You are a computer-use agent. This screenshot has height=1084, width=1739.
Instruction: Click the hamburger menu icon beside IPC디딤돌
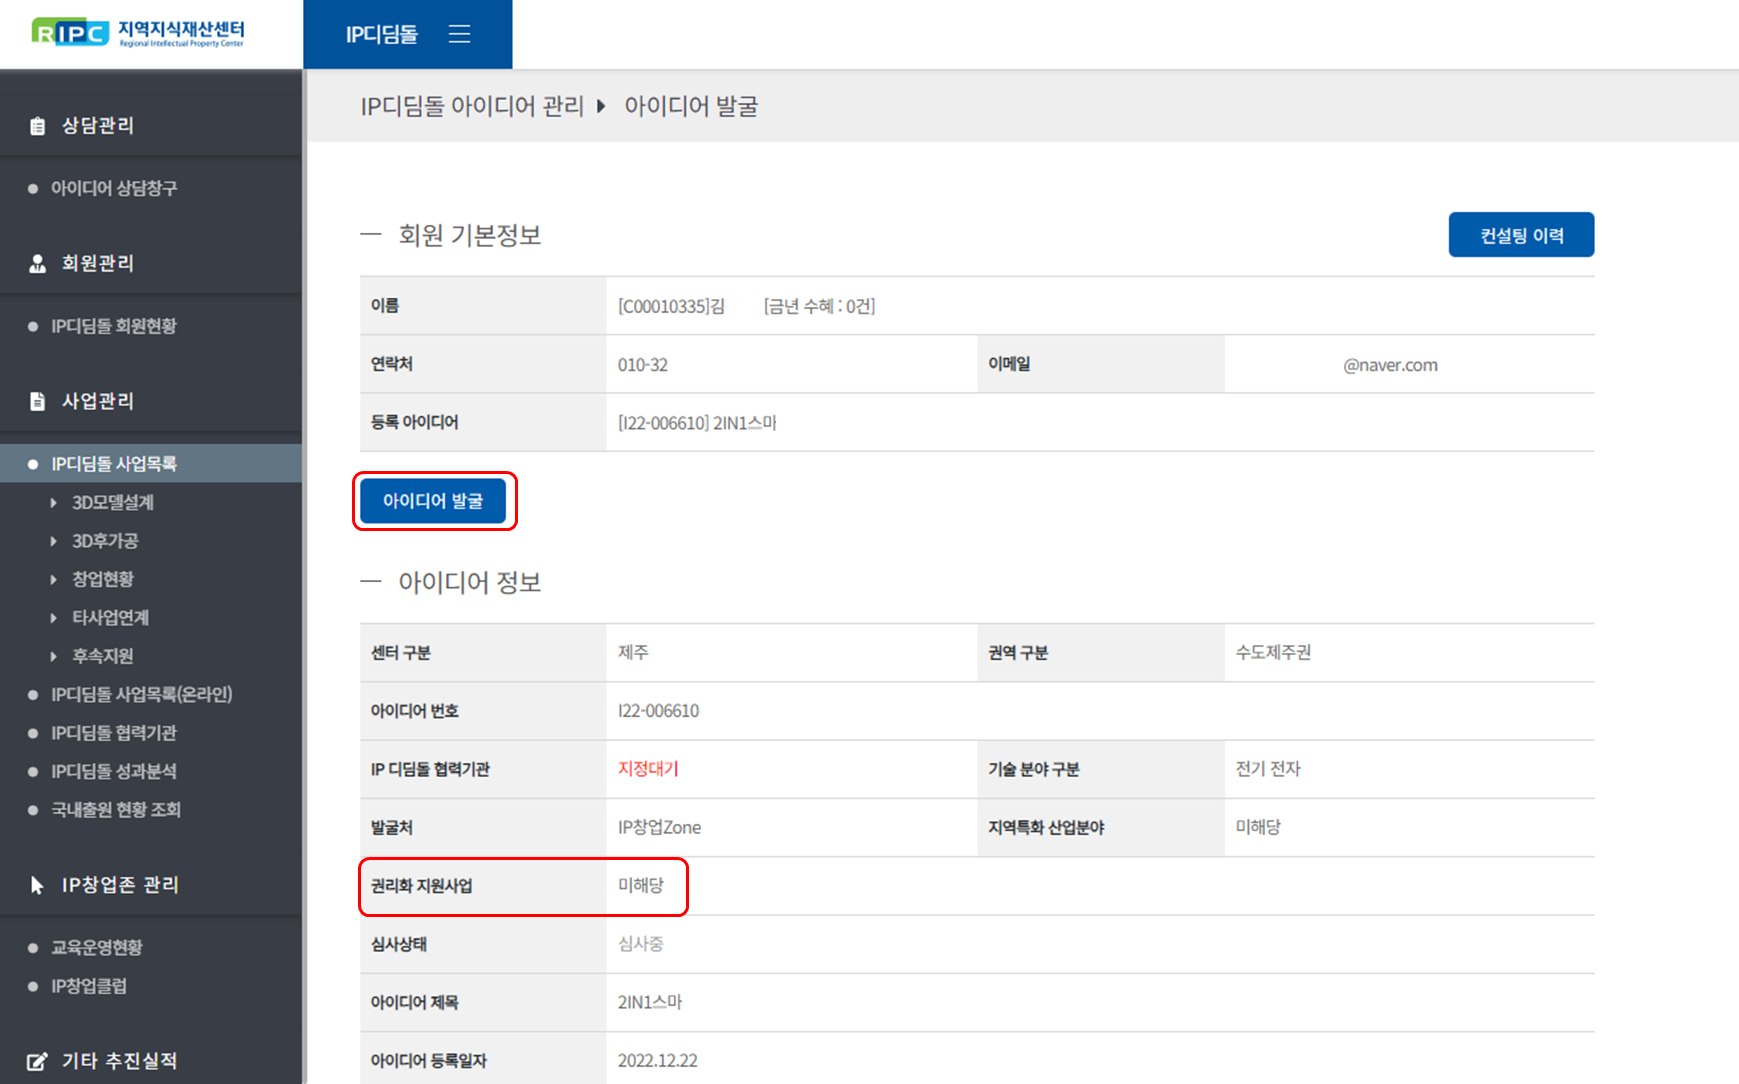click(459, 35)
